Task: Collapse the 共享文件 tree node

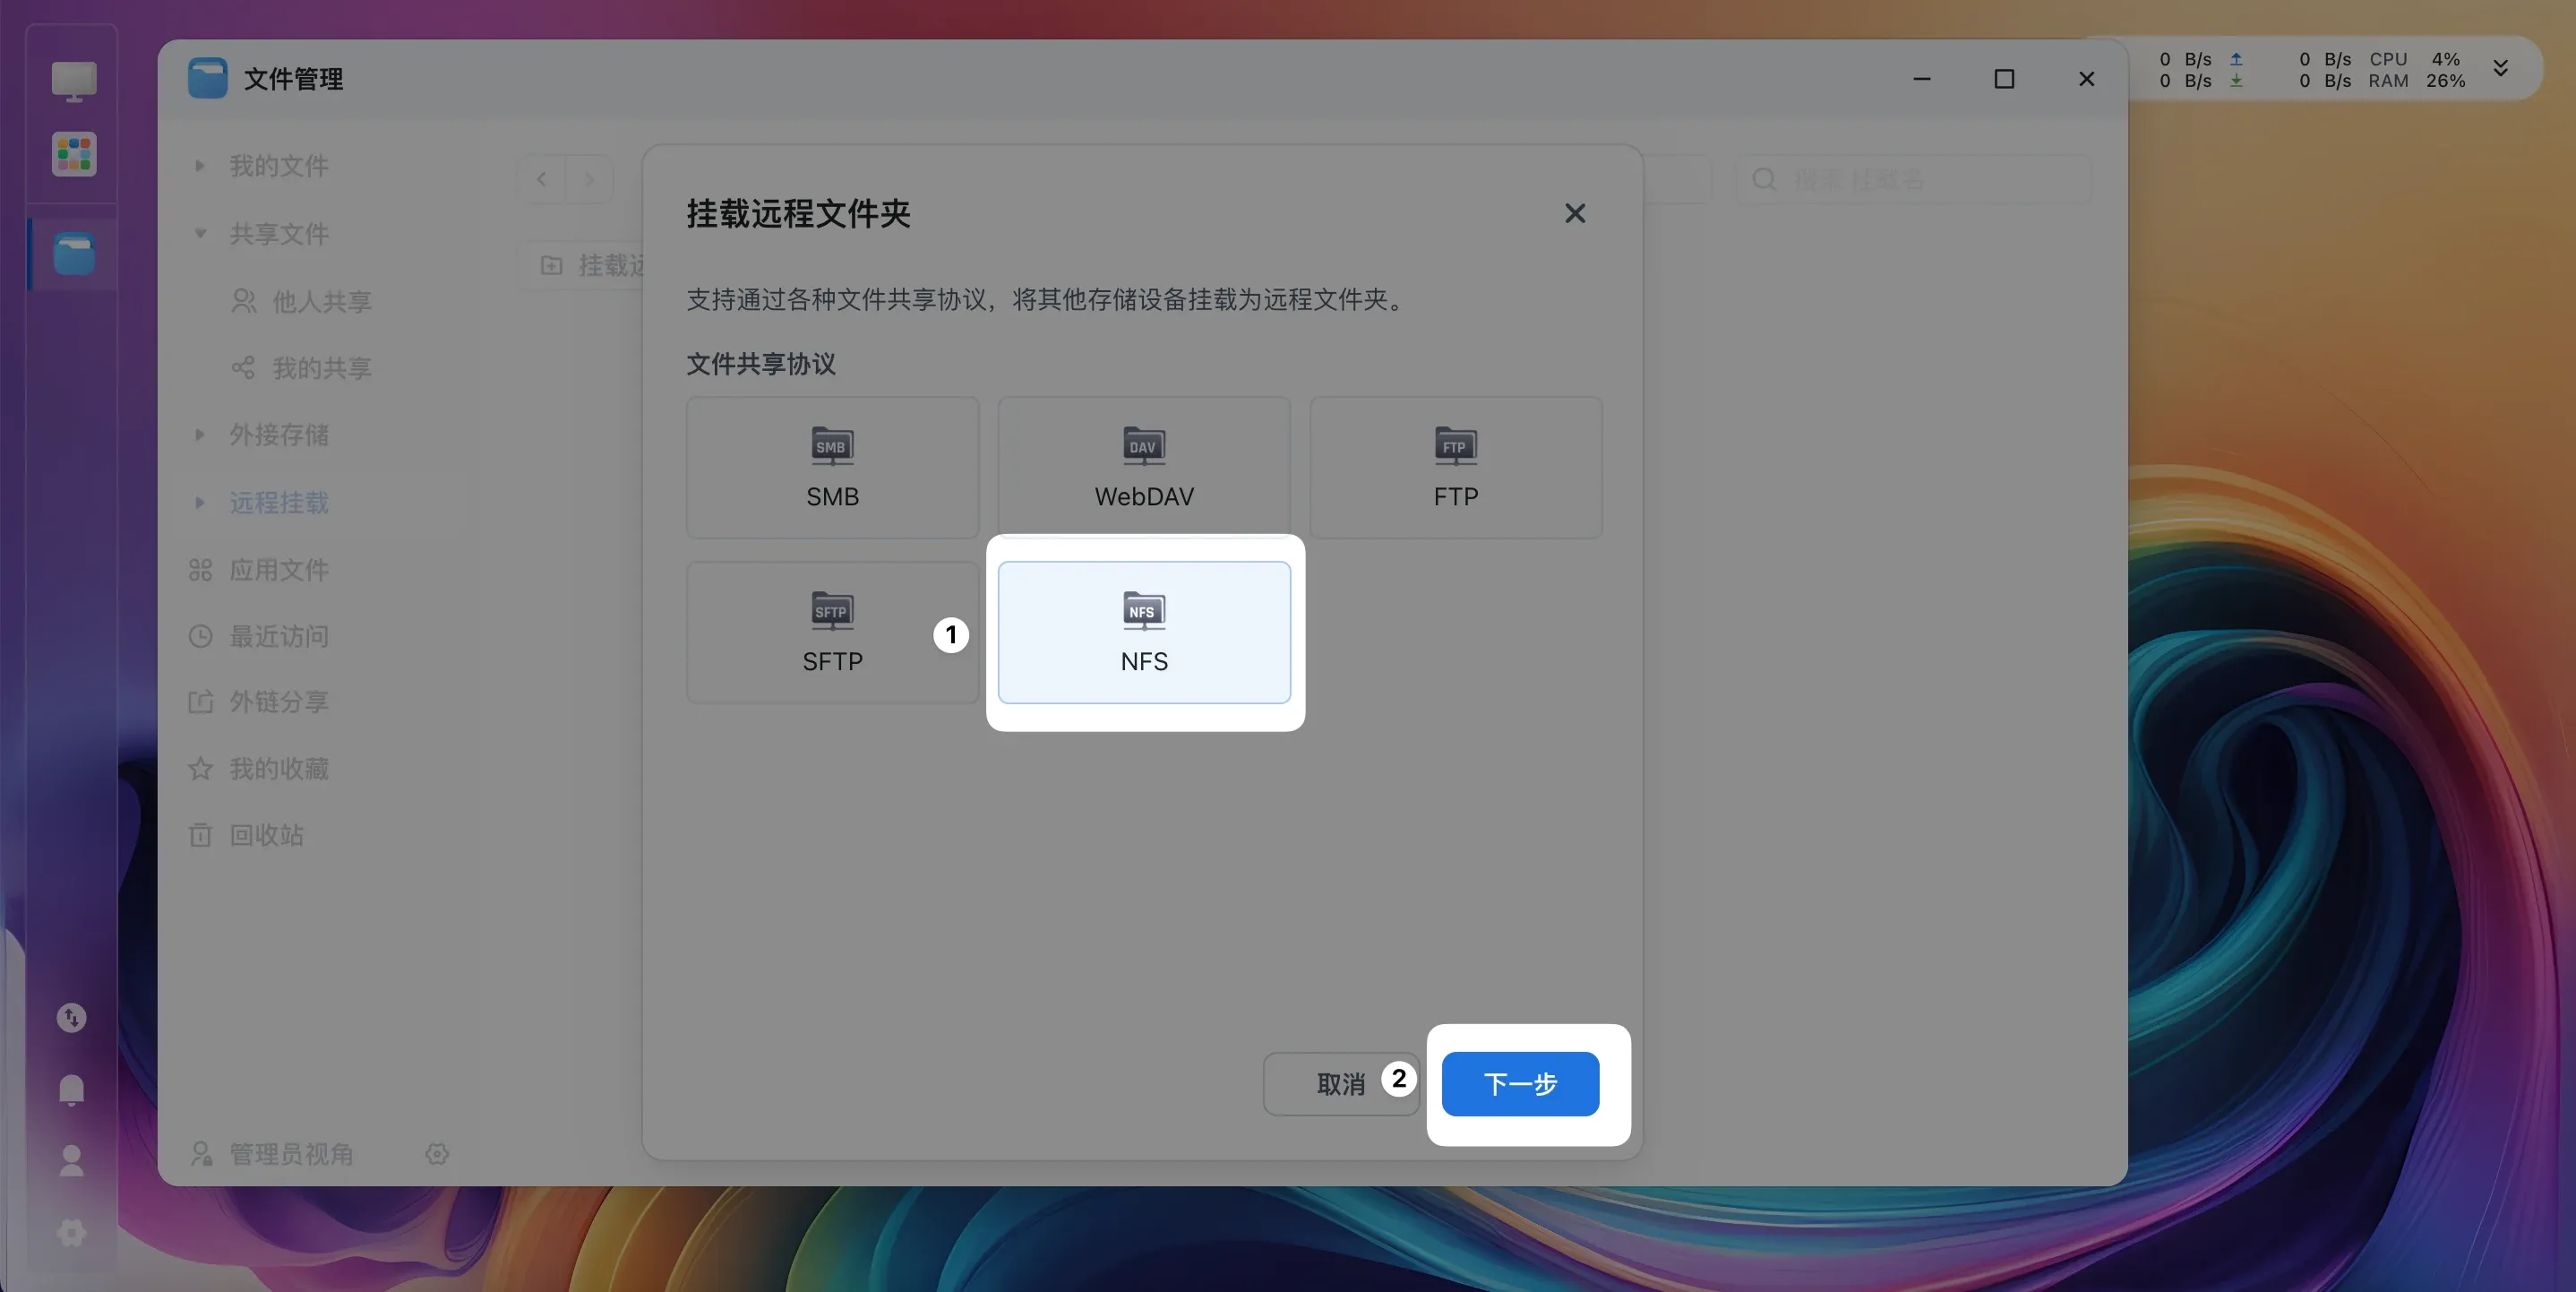Action: pyautogui.click(x=200, y=234)
